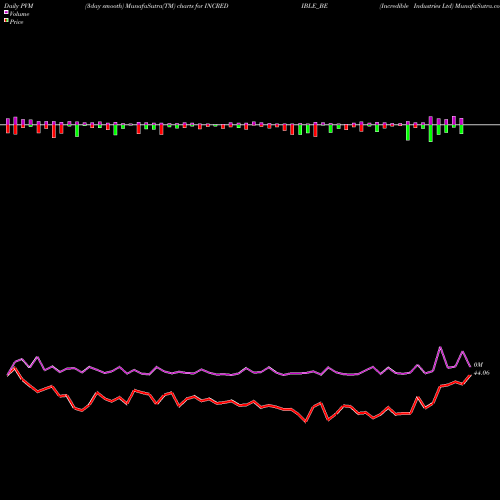Image resolution: width=500 pixels, height=500 pixels.
Task: Click the longest green bar near right end
Action: (x=431, y=133)
